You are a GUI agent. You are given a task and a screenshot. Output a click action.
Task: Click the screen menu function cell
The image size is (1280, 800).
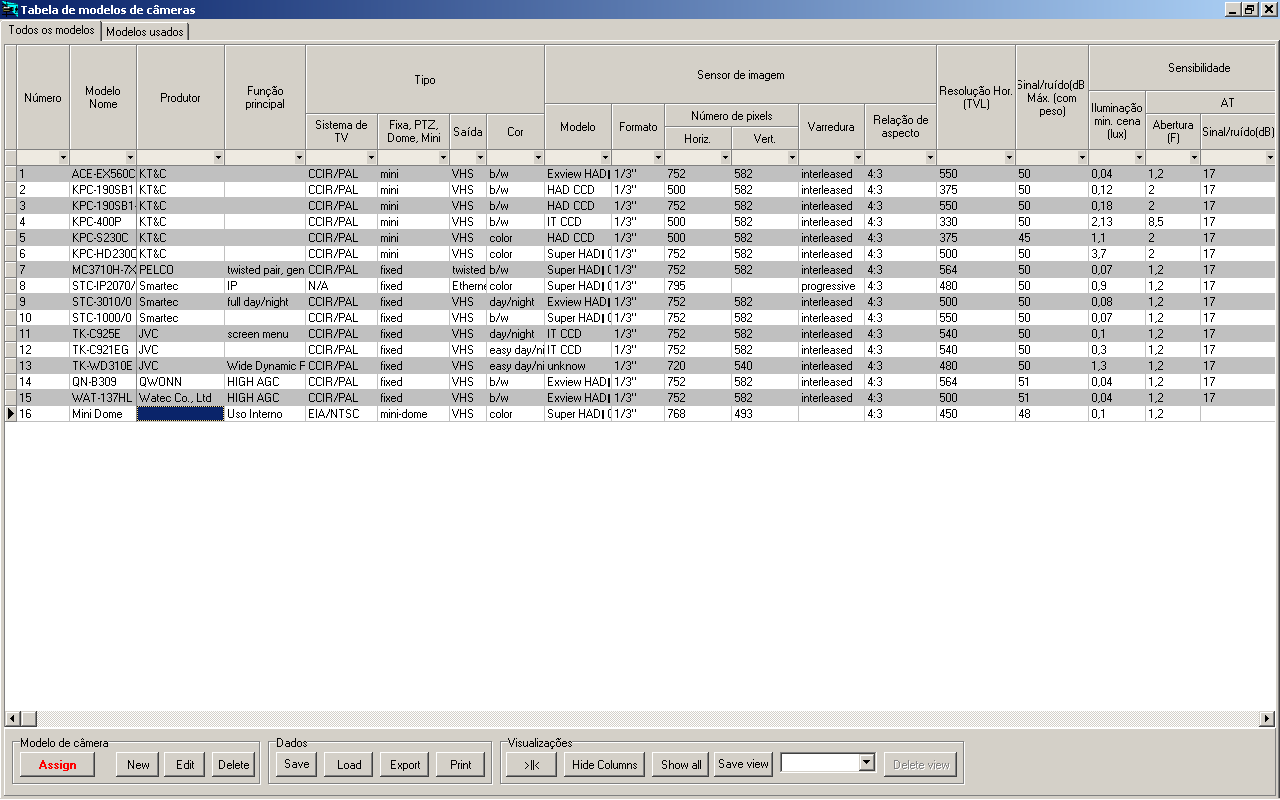pos(265,334)
